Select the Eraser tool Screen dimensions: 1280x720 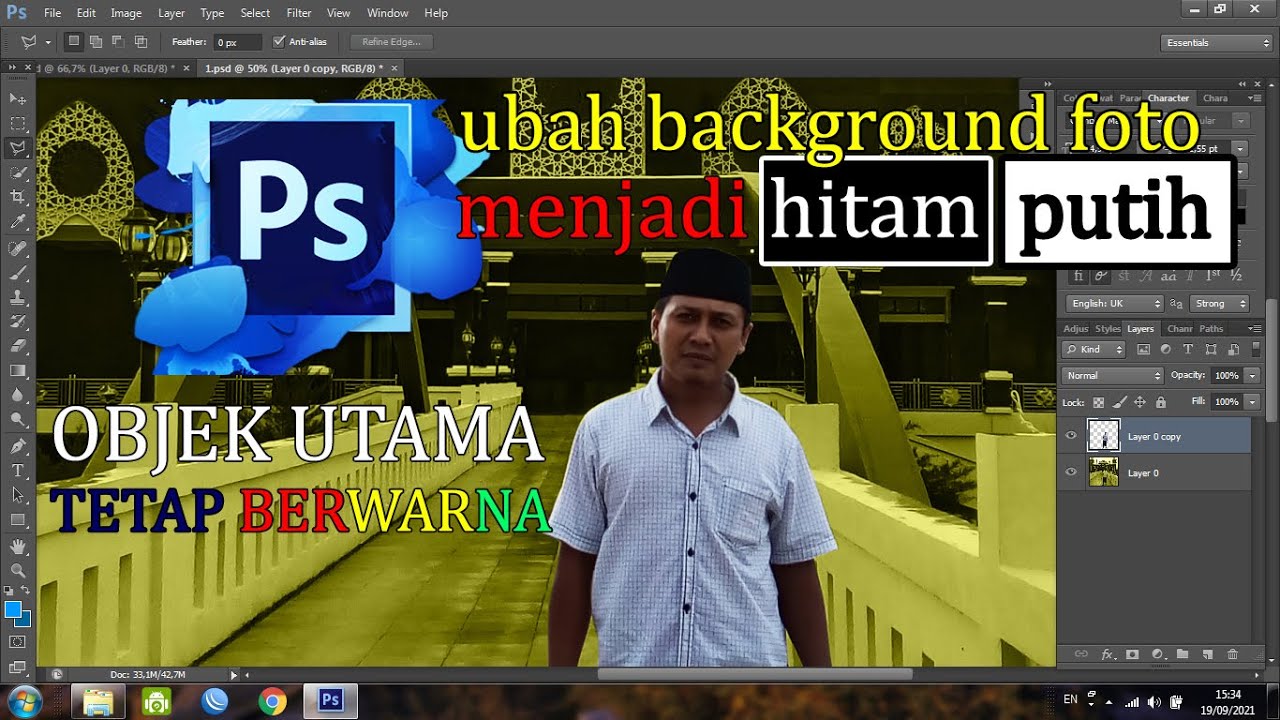point(18,346)
